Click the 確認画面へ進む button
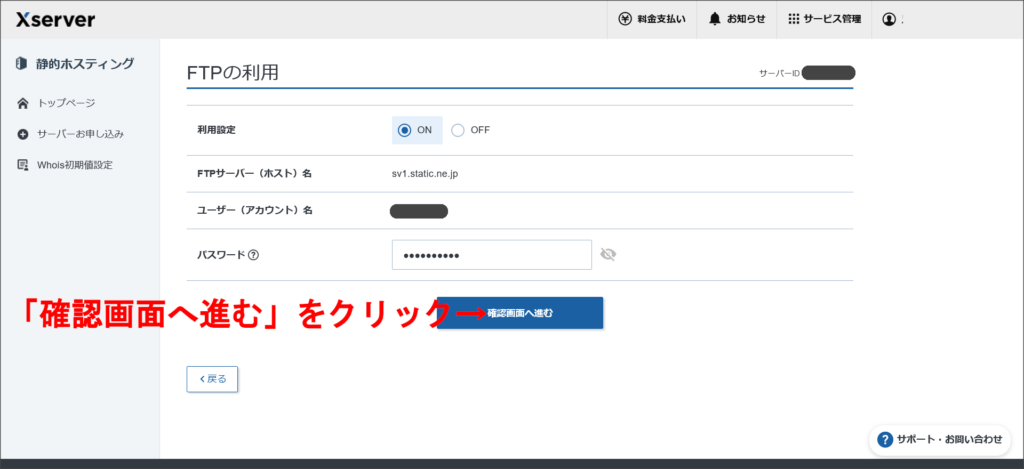This screenshot has width=1024, height=469. tap(520, 313)
